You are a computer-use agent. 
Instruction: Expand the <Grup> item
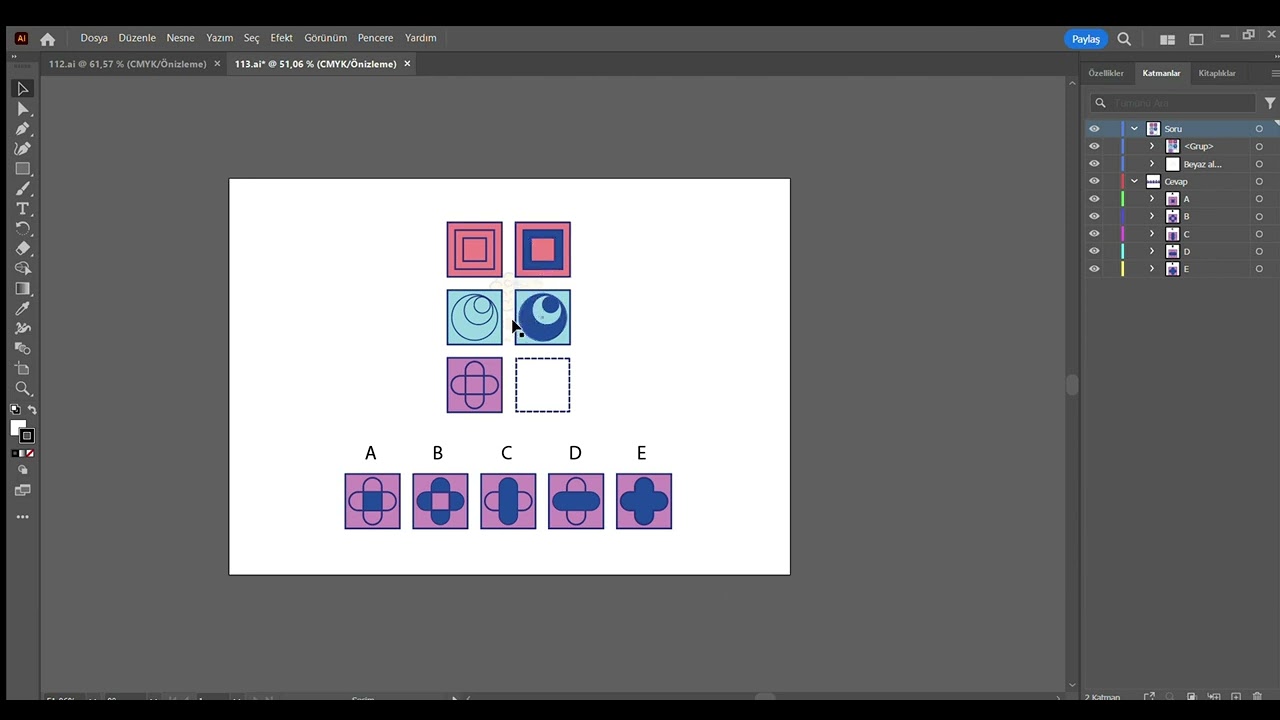tap(1152, 146)
